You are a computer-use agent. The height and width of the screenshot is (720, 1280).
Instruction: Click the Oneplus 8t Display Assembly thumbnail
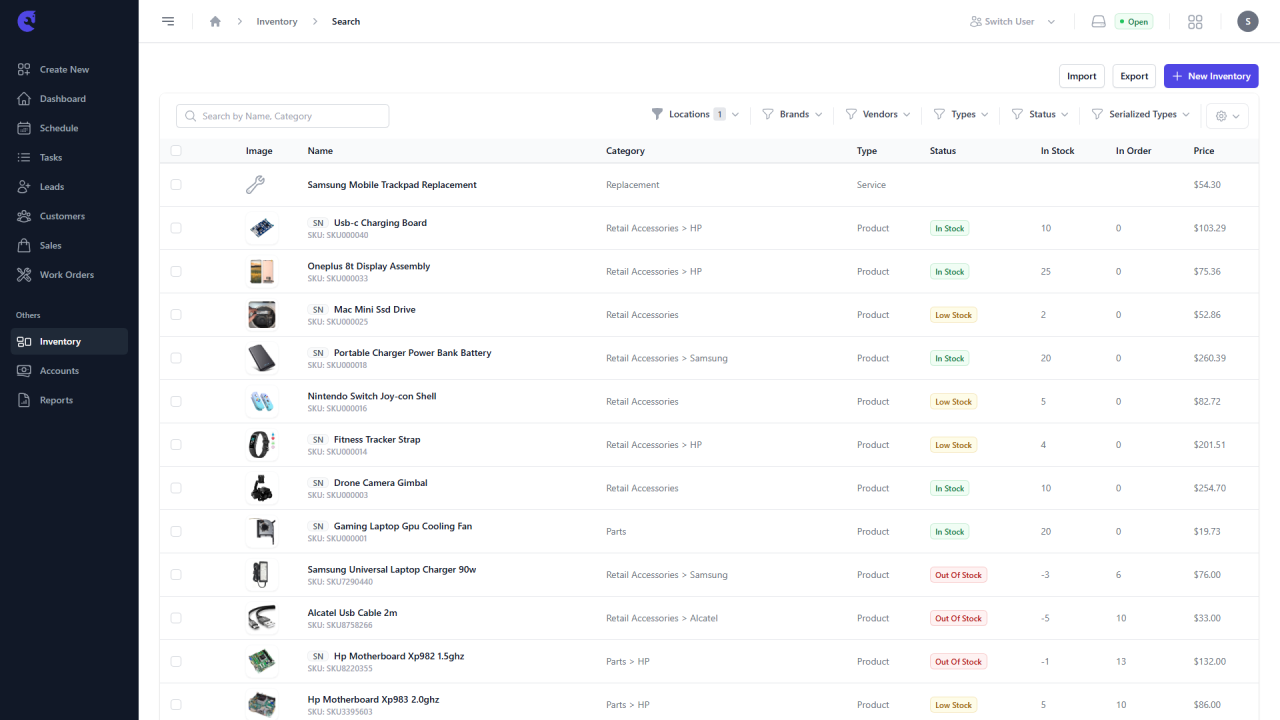262,271
